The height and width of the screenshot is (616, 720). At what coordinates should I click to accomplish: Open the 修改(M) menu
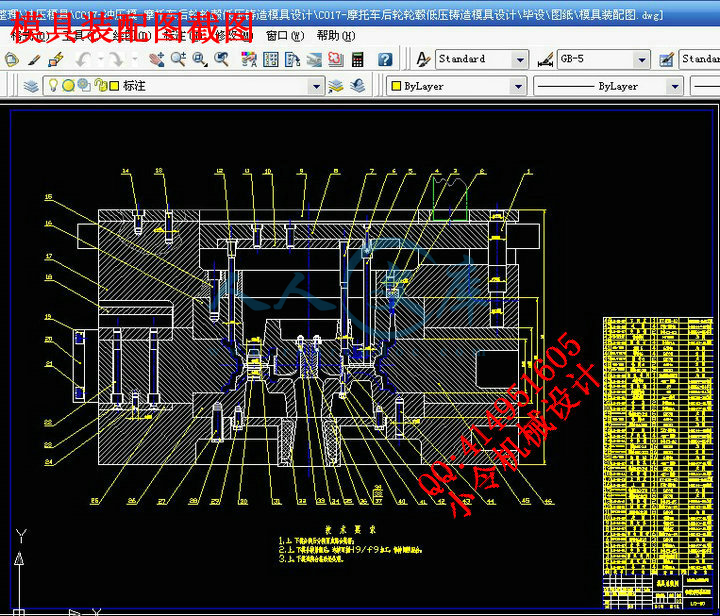point(234,36)
